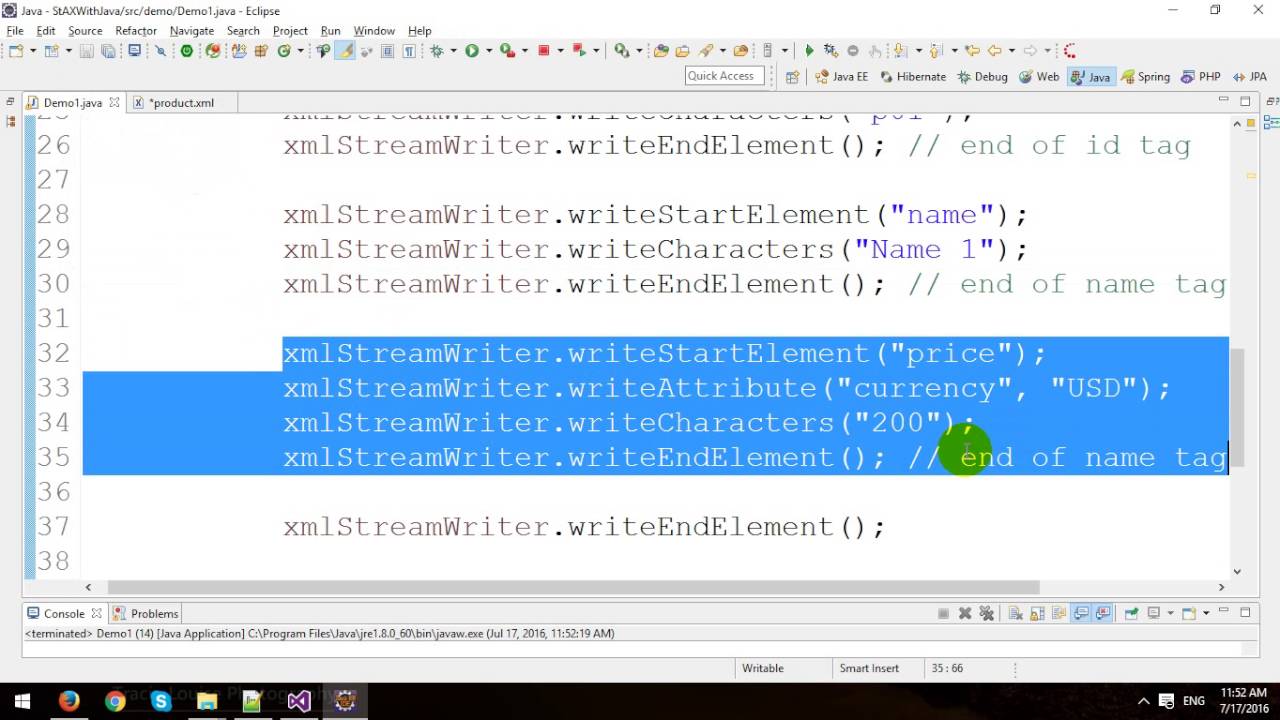Switch to Hibernate perspective
Image resolution: width=1280 pixels, height=720 pixels.
click(913, 76)
